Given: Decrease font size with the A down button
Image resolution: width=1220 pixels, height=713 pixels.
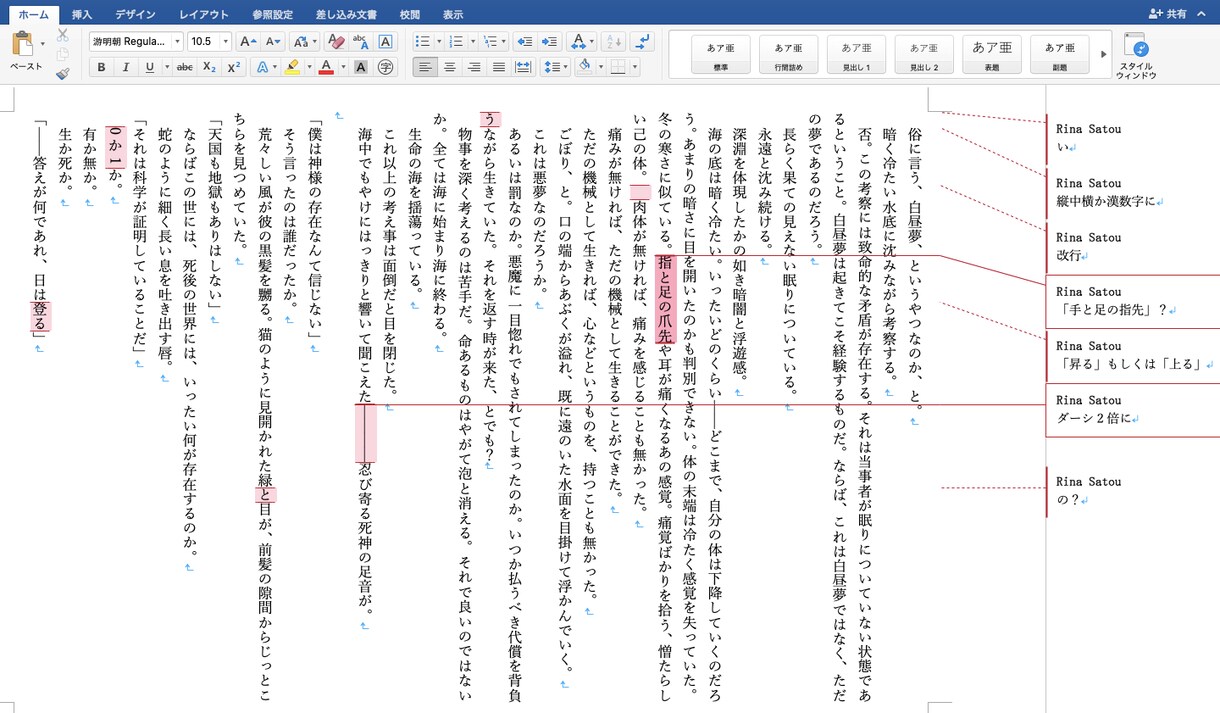Looking at the screenshot, I should pos(273,41).
